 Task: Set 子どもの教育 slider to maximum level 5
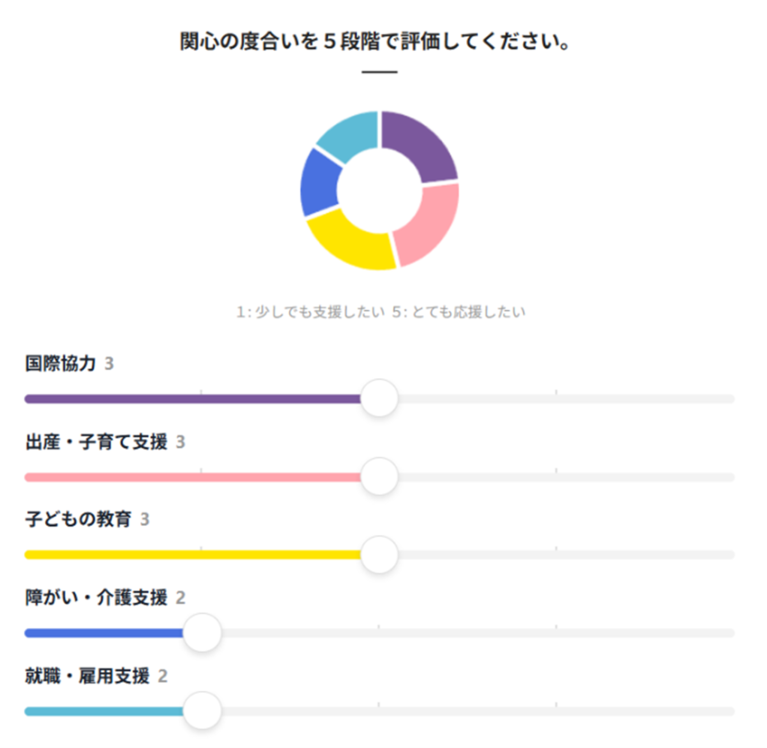(731, 555)
